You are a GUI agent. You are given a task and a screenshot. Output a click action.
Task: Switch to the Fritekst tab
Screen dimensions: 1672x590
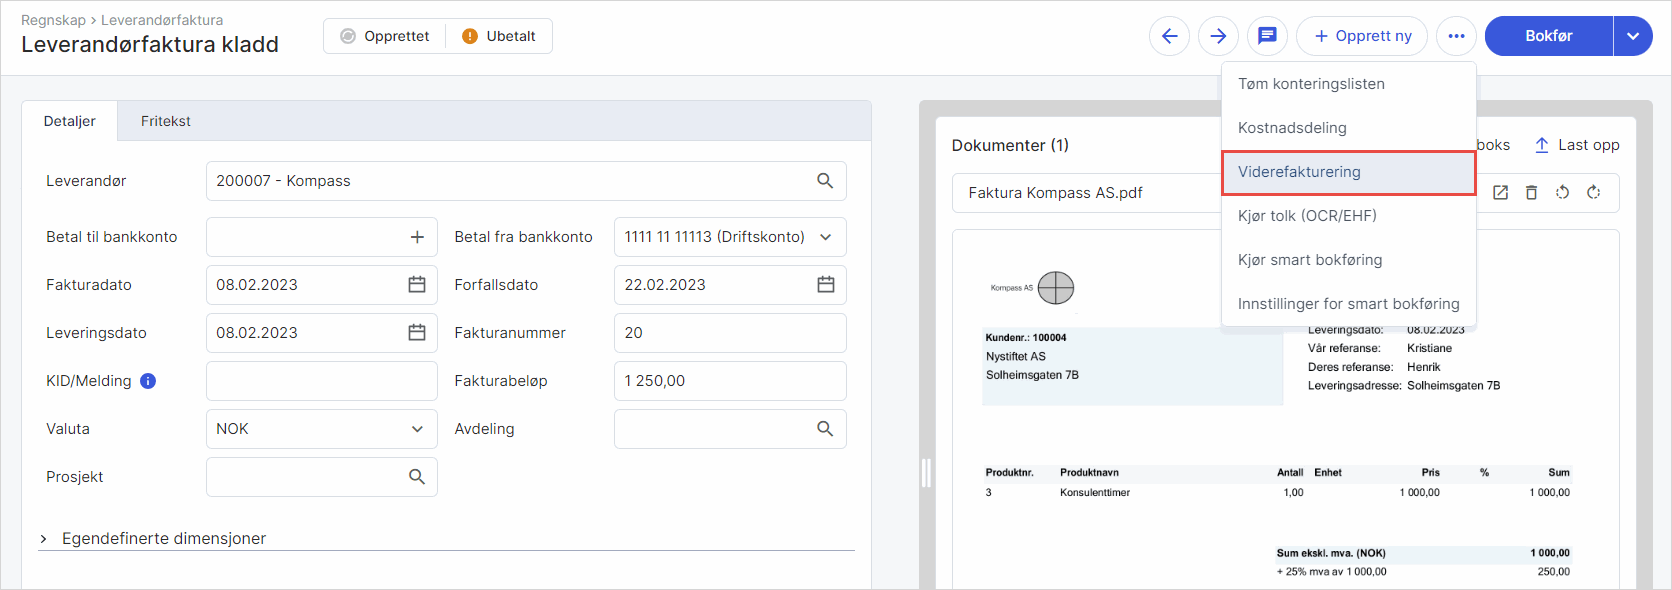(x=166, y=121)
